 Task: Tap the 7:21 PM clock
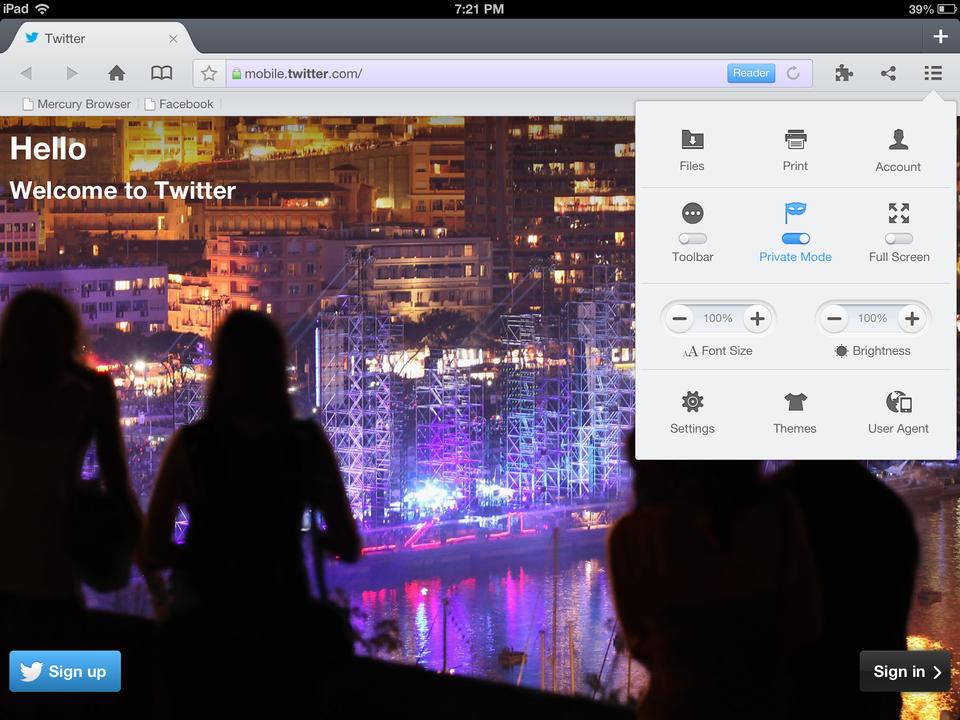pos(479,9)
